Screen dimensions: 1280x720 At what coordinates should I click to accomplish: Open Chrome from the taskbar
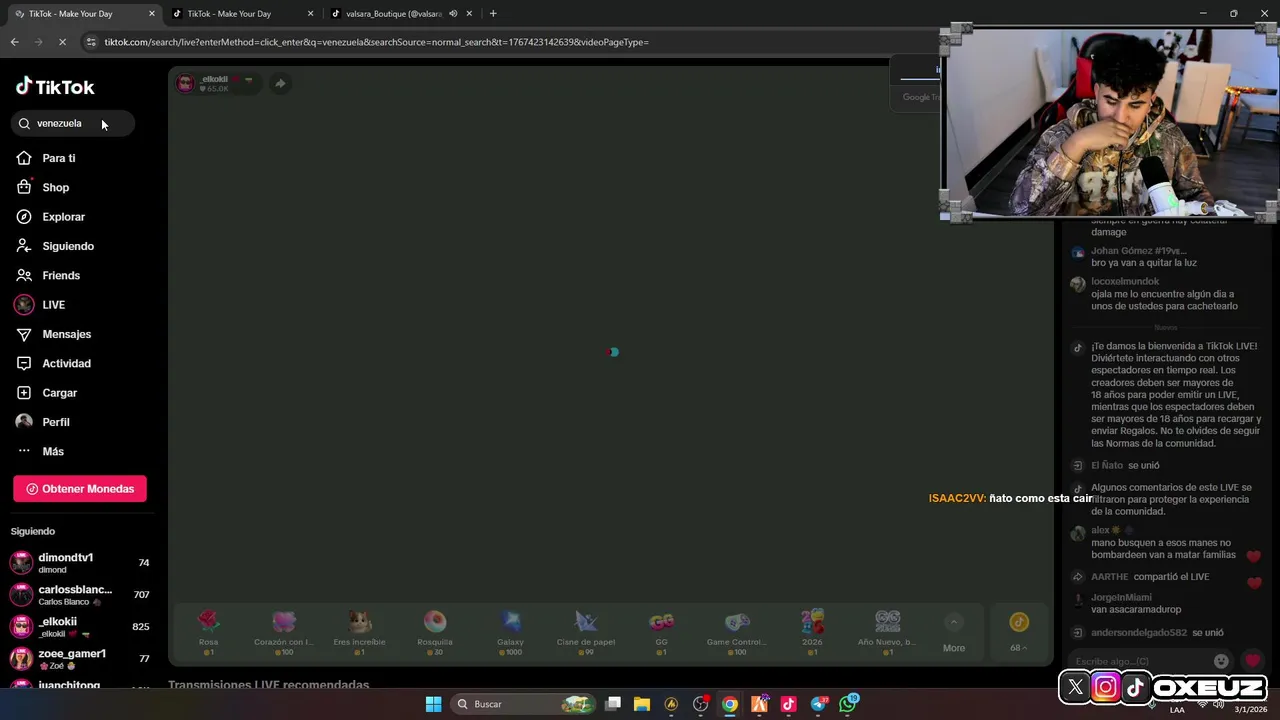click(x=730, y=704)
